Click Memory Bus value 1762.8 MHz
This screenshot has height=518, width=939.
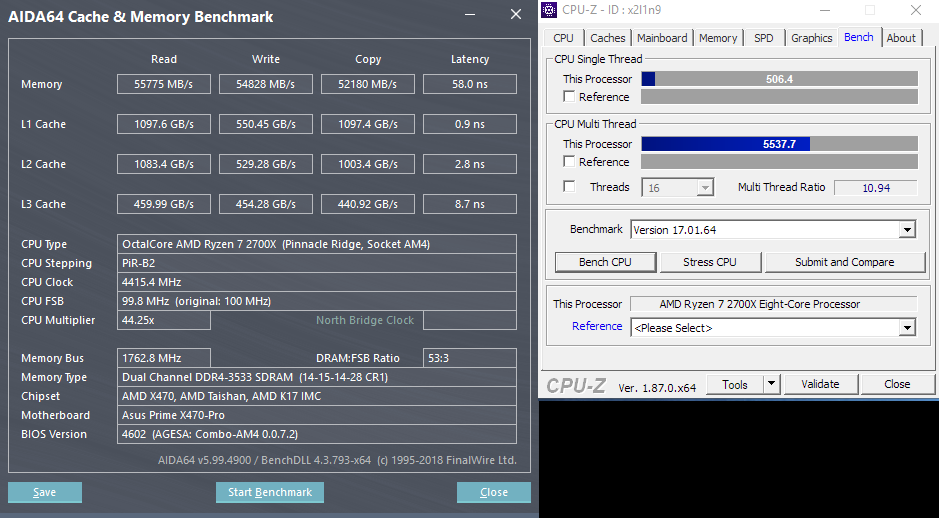click(163, 358)
